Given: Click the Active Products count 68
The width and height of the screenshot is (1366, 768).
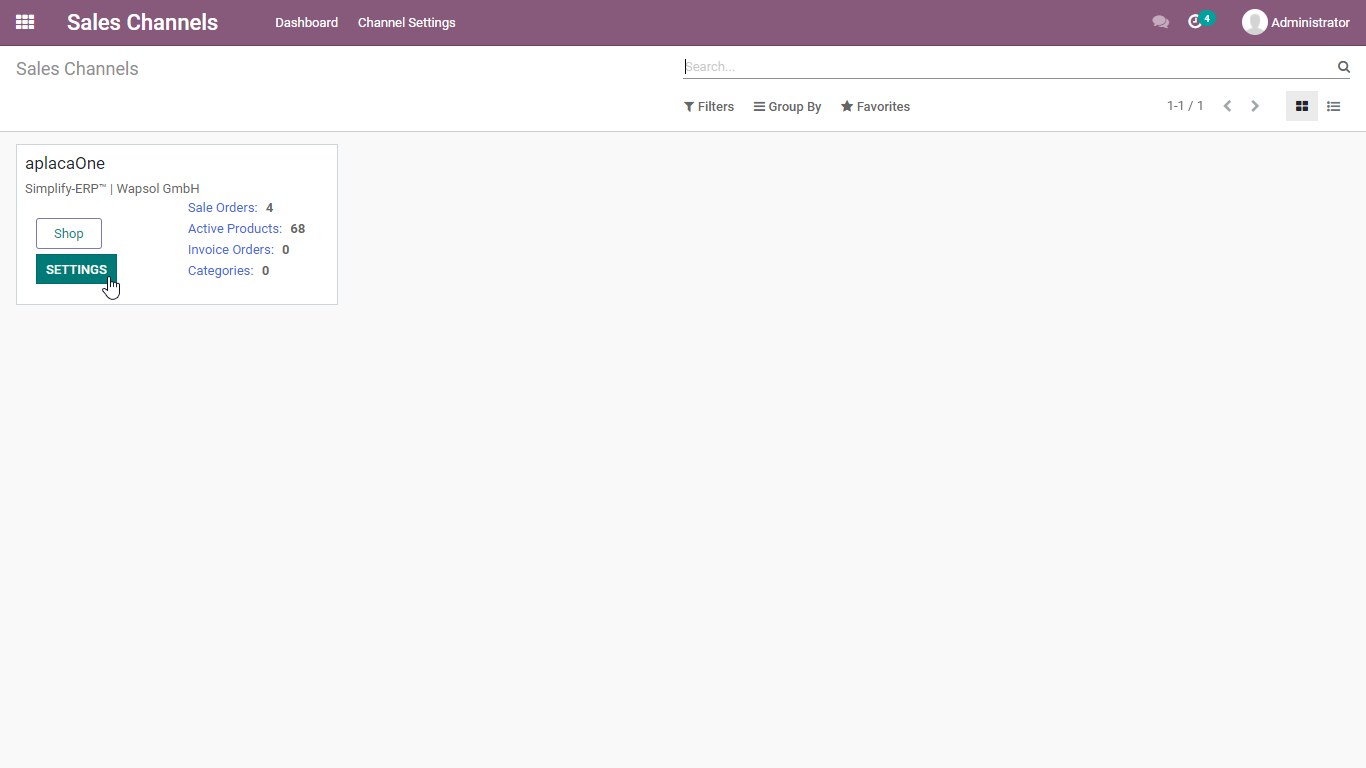Looking at the screenshot, I should [x=298, y=229].
